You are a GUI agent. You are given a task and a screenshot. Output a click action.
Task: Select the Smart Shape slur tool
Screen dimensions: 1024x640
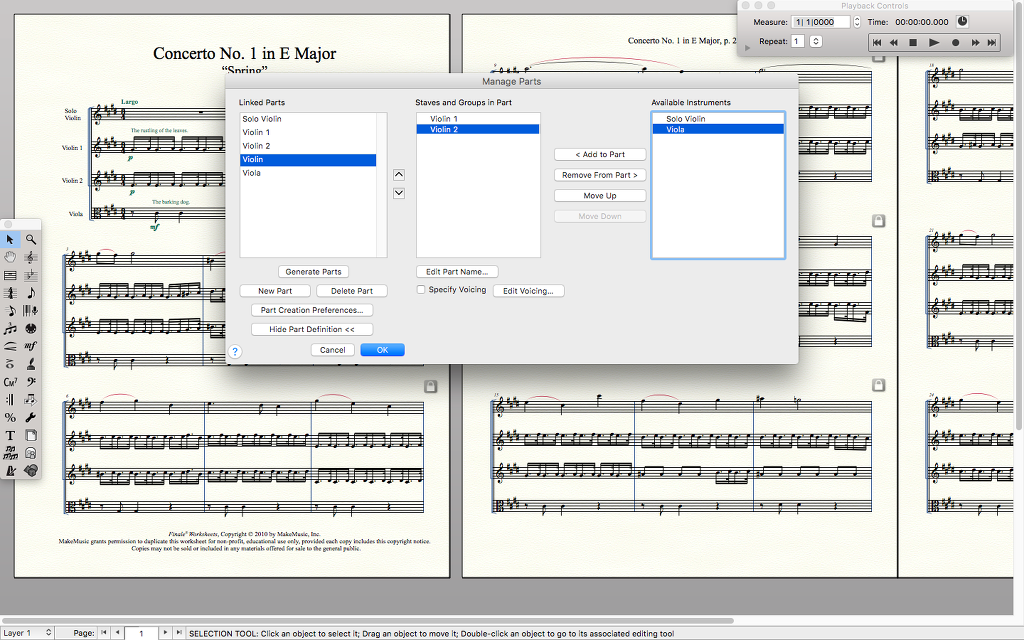point(10,346)
